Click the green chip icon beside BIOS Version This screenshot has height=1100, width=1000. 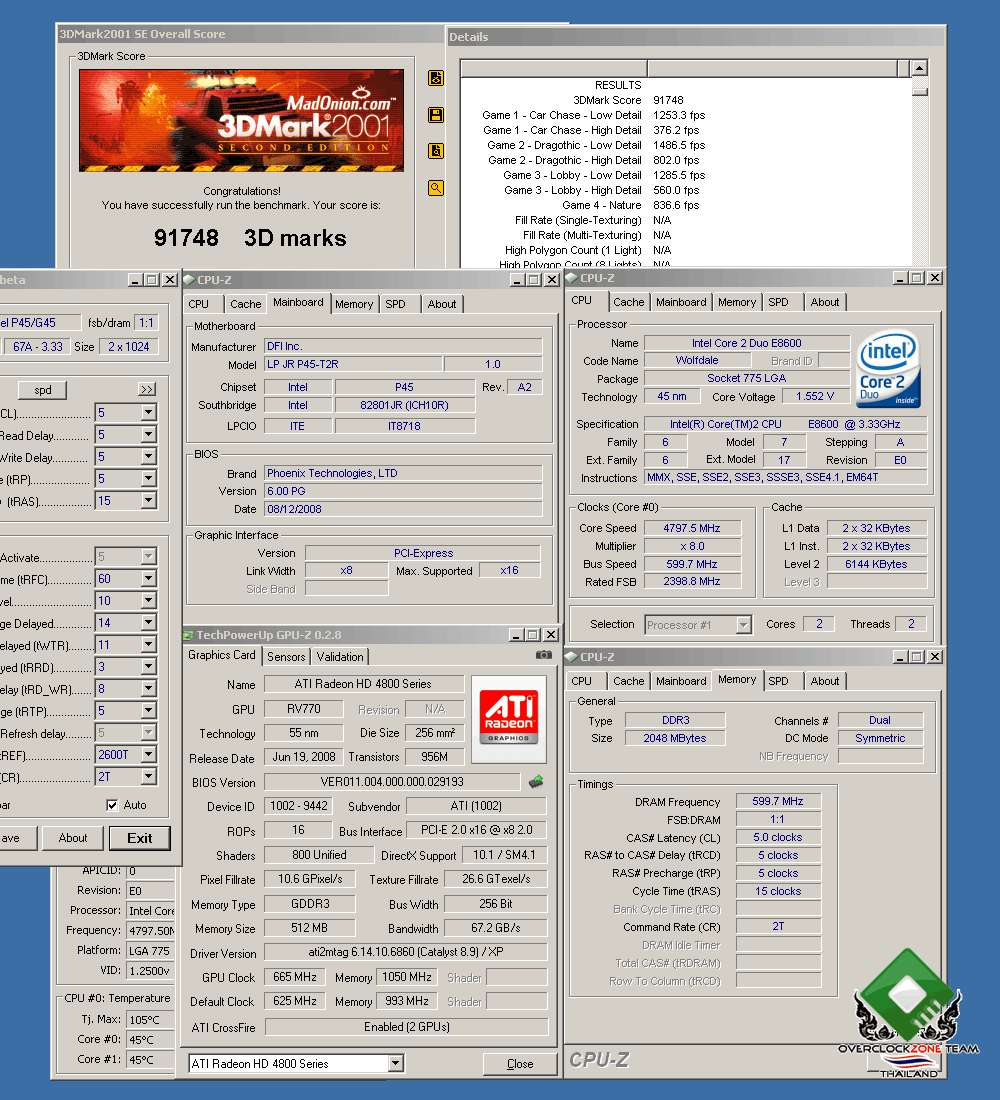[x=536, y=781]
